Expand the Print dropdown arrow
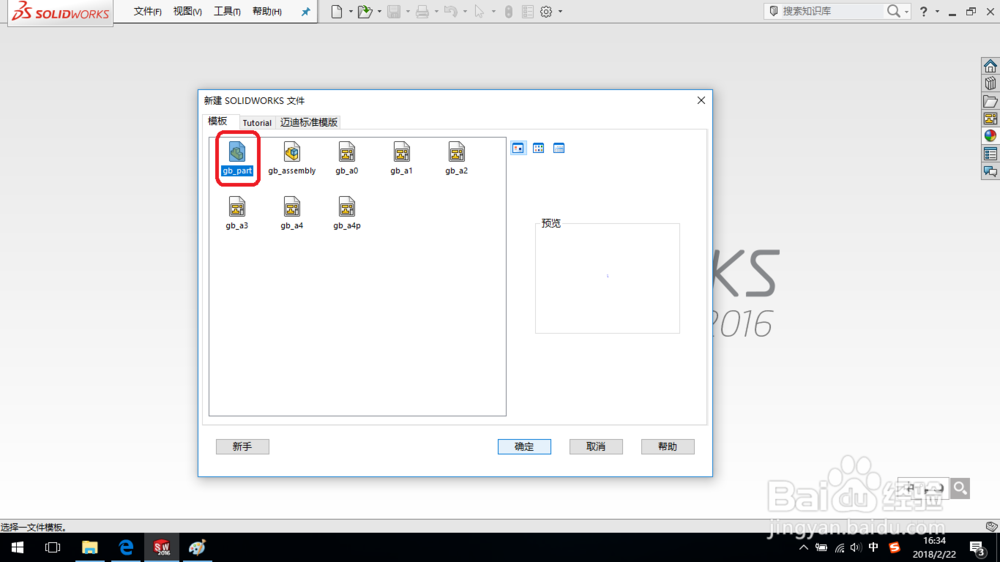Screen dimensions: 1000x562 point(436,11)
